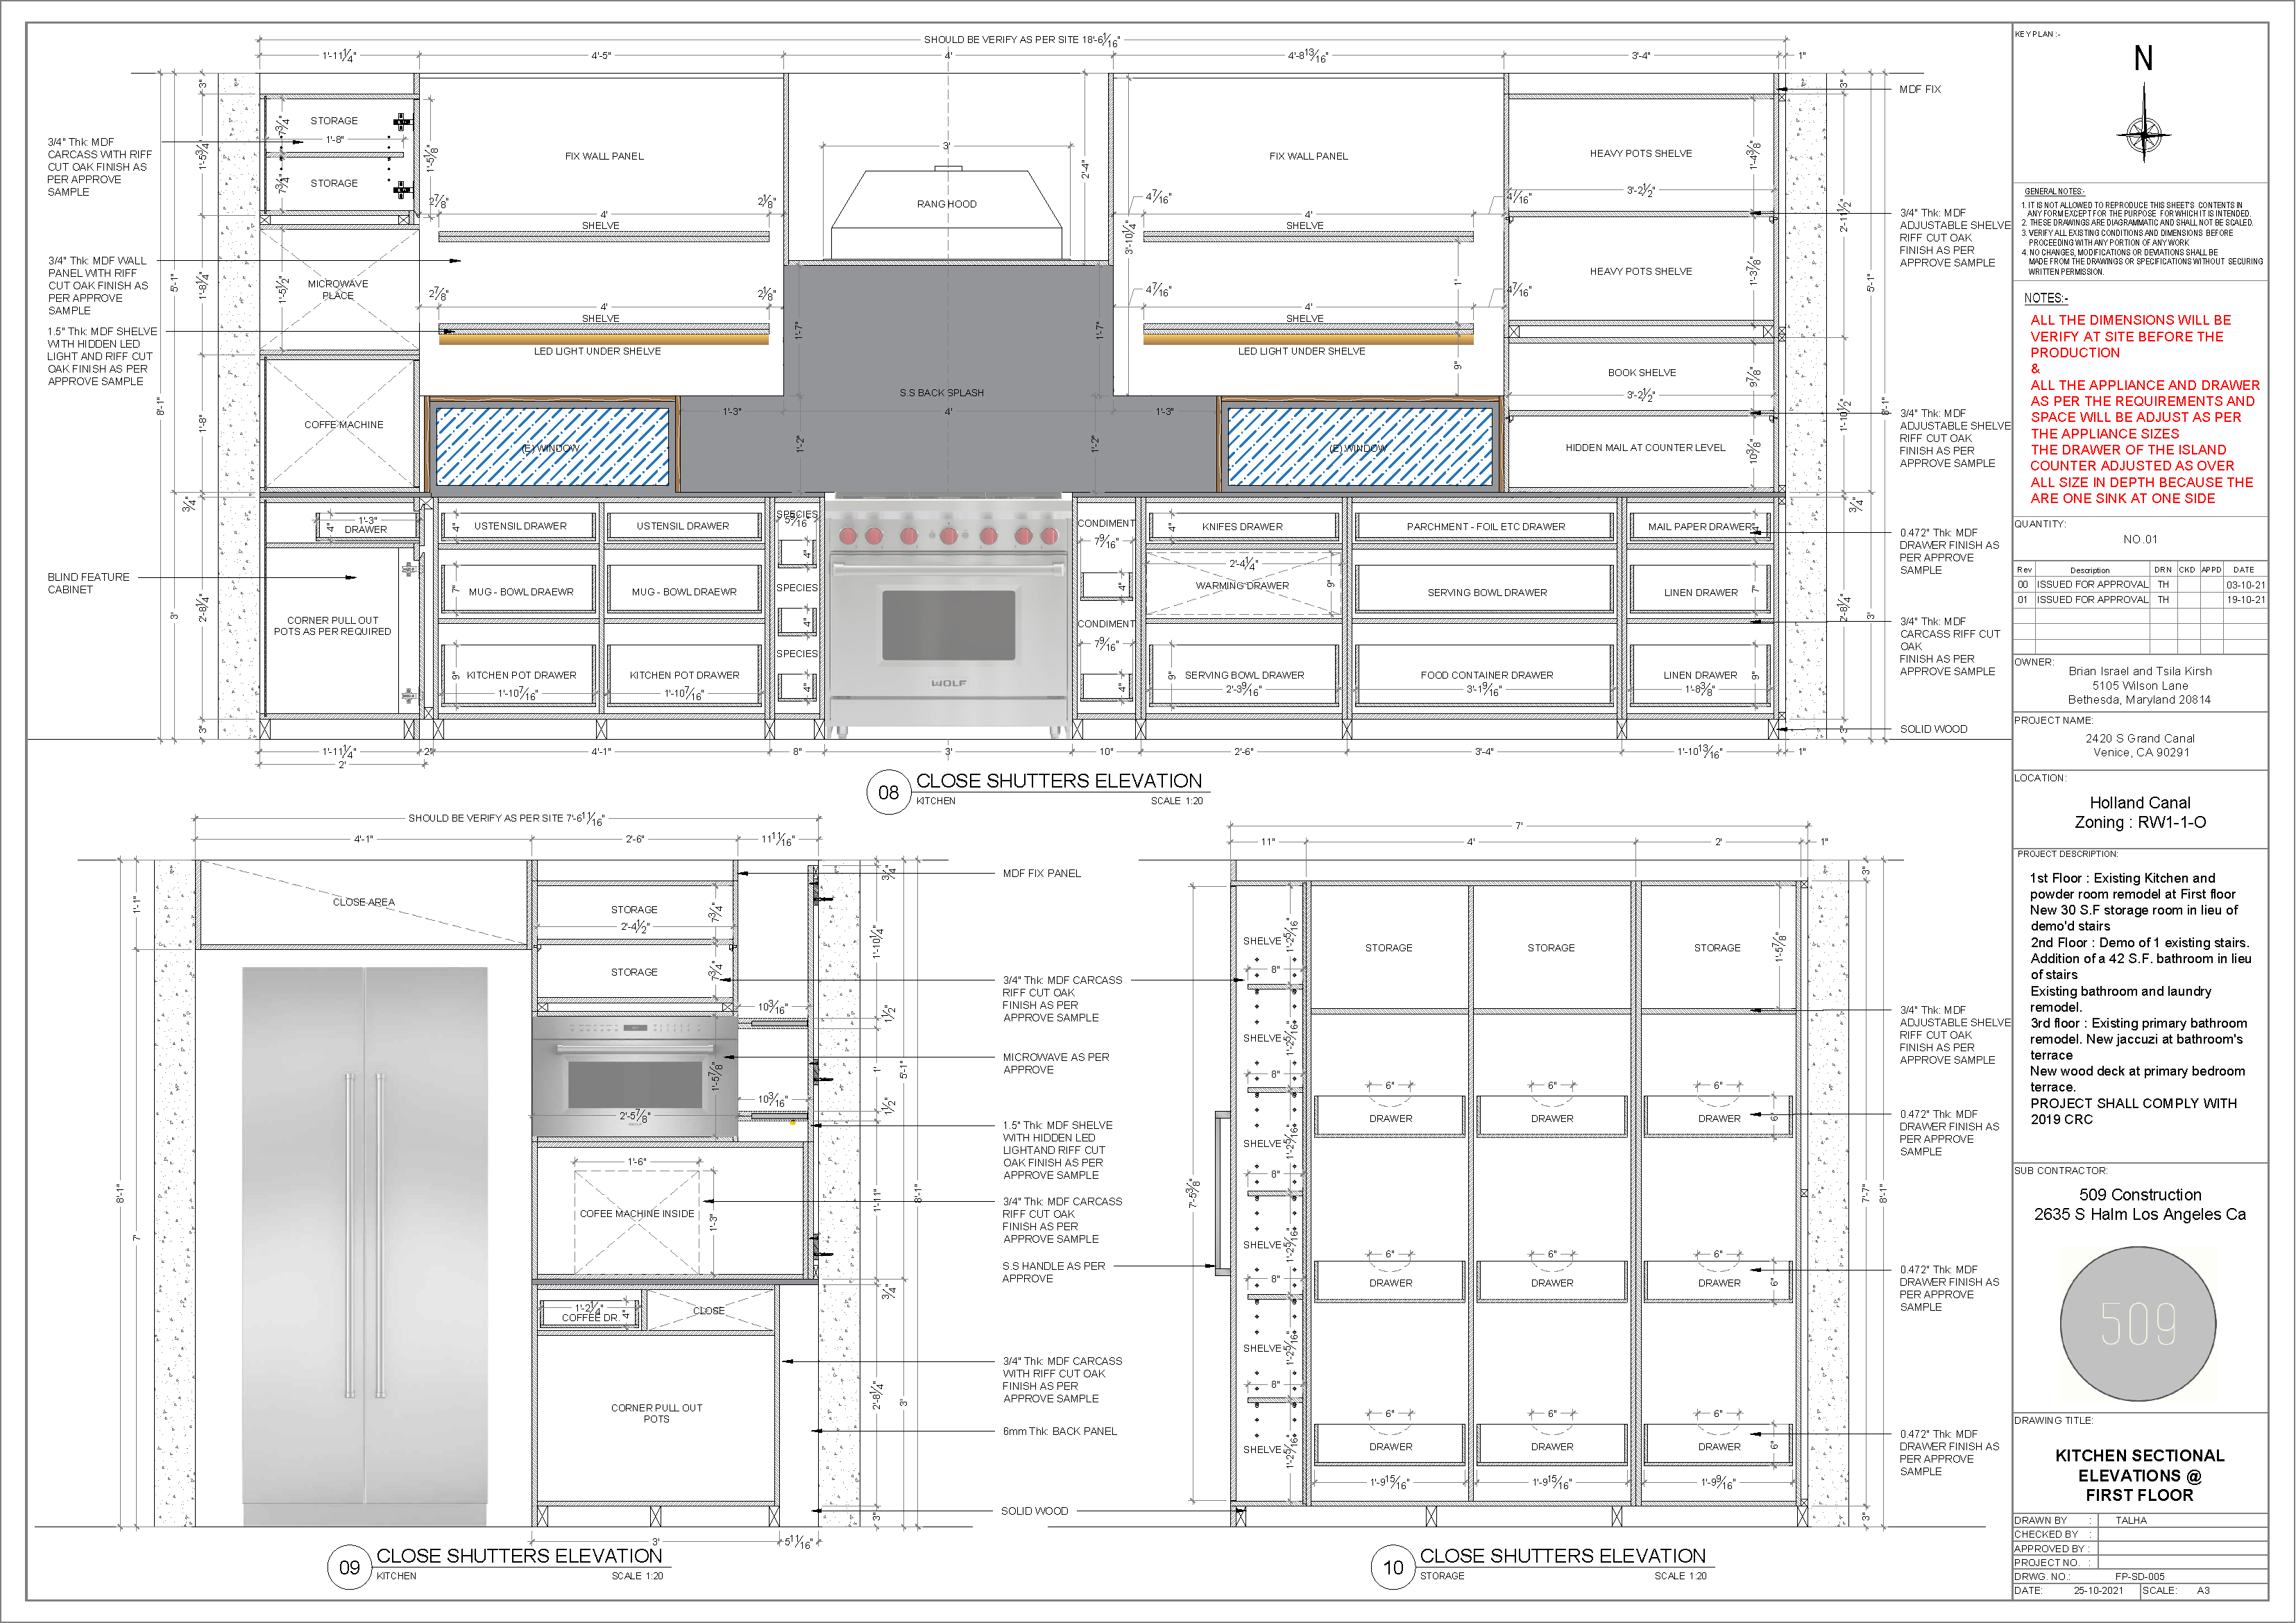Screen dimensions: 2296x1623
Task: Click the drawing number 09 circle
Action: pos(349,1567)
